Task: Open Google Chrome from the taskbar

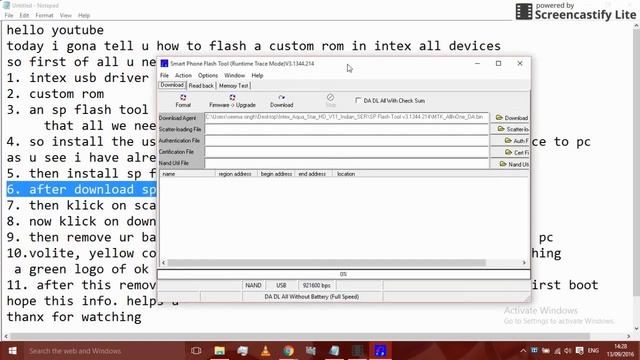Action: 289,351
